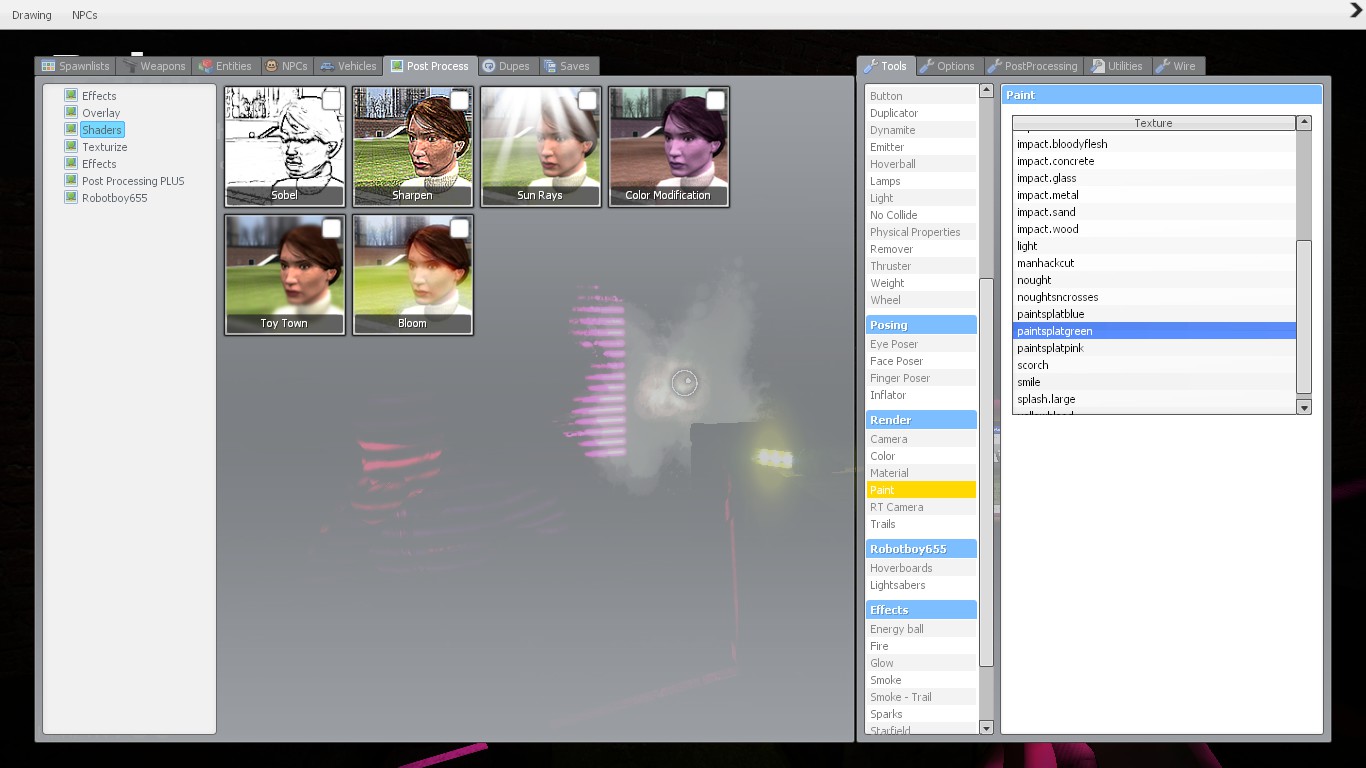
Task: Click the icon beside Post Processing PLUS
Action: point(71,180)
